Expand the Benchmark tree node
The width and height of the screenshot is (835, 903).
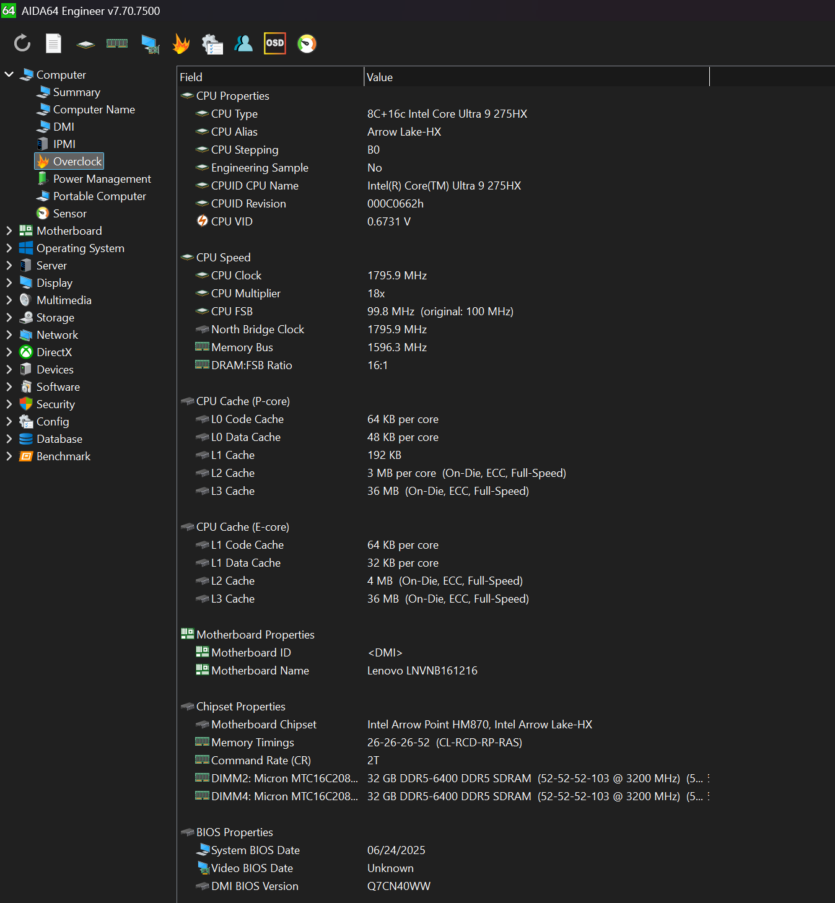tap(9, 456)
